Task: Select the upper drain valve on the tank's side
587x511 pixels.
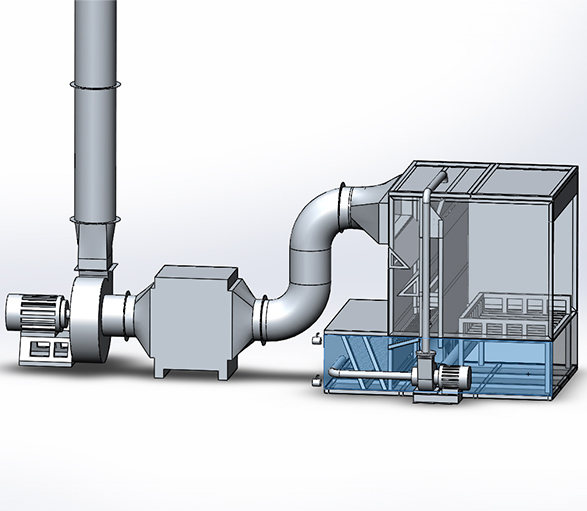Action: (317, 339)
